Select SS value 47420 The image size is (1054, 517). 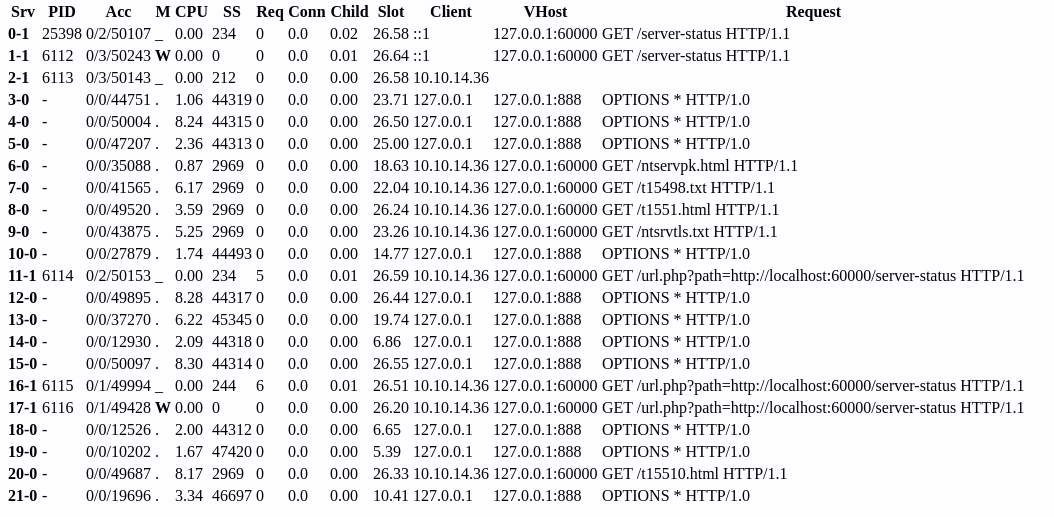pyautogui.click(x=232, y=452)
